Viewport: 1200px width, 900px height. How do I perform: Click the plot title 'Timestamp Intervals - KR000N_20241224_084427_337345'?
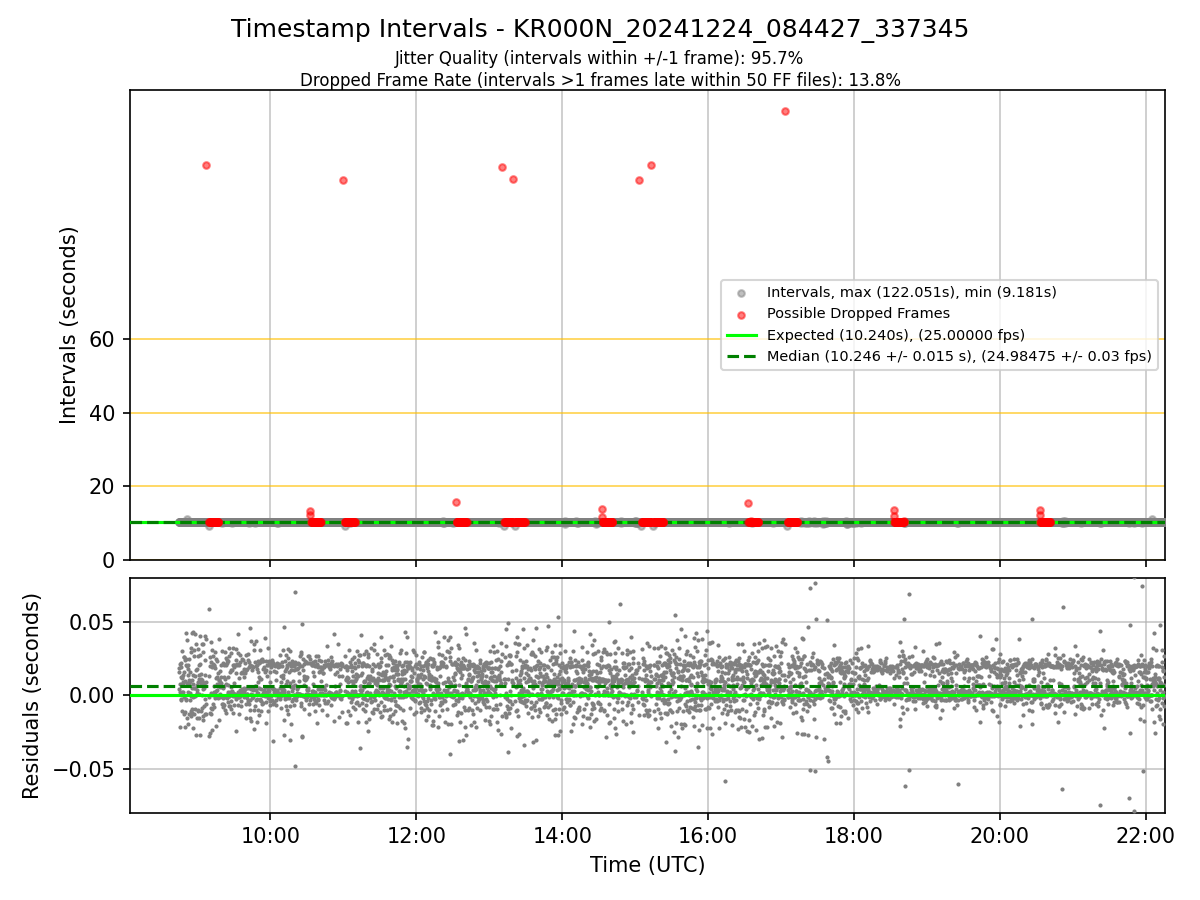coord(600,29)
